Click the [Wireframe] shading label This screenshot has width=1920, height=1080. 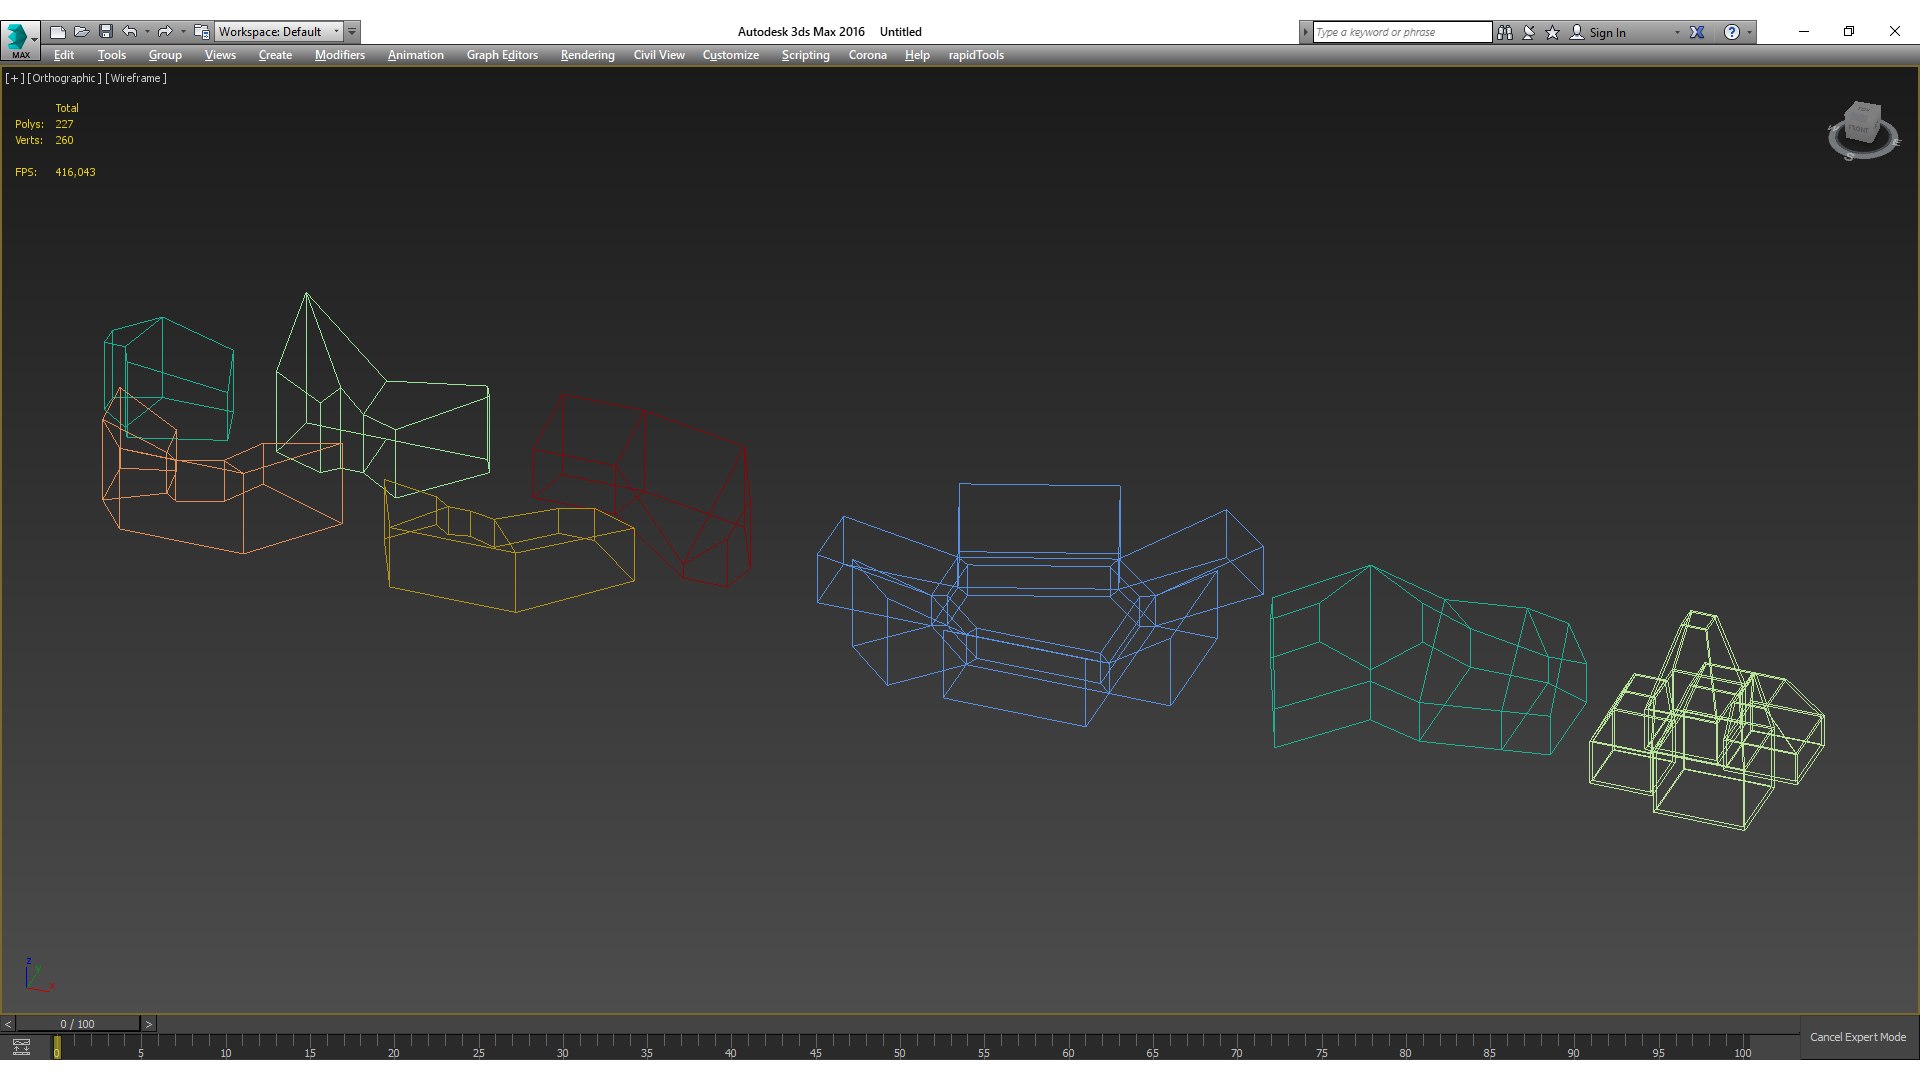coord(136,78)
